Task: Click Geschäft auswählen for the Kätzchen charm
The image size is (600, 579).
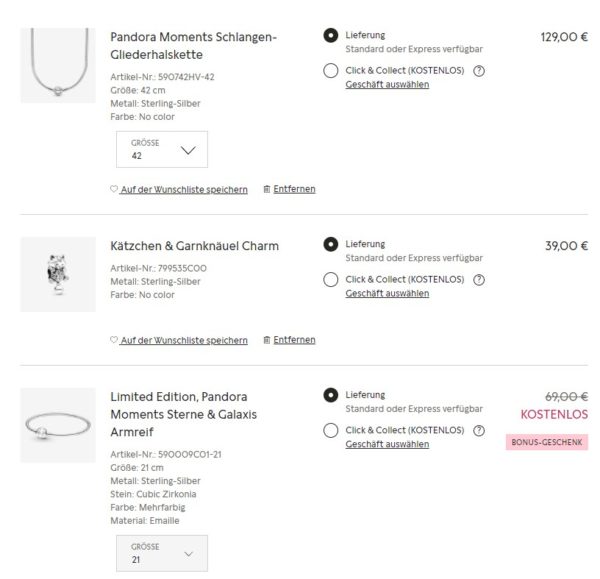Action: point(387,293)
